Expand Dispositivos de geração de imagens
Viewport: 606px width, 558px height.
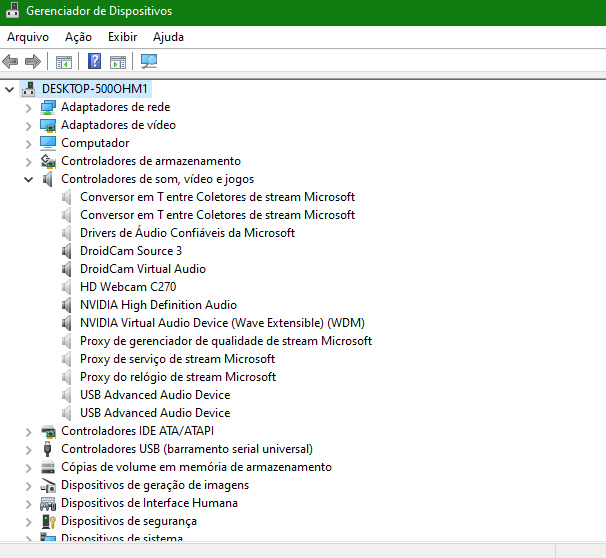(x=29, y=486)
